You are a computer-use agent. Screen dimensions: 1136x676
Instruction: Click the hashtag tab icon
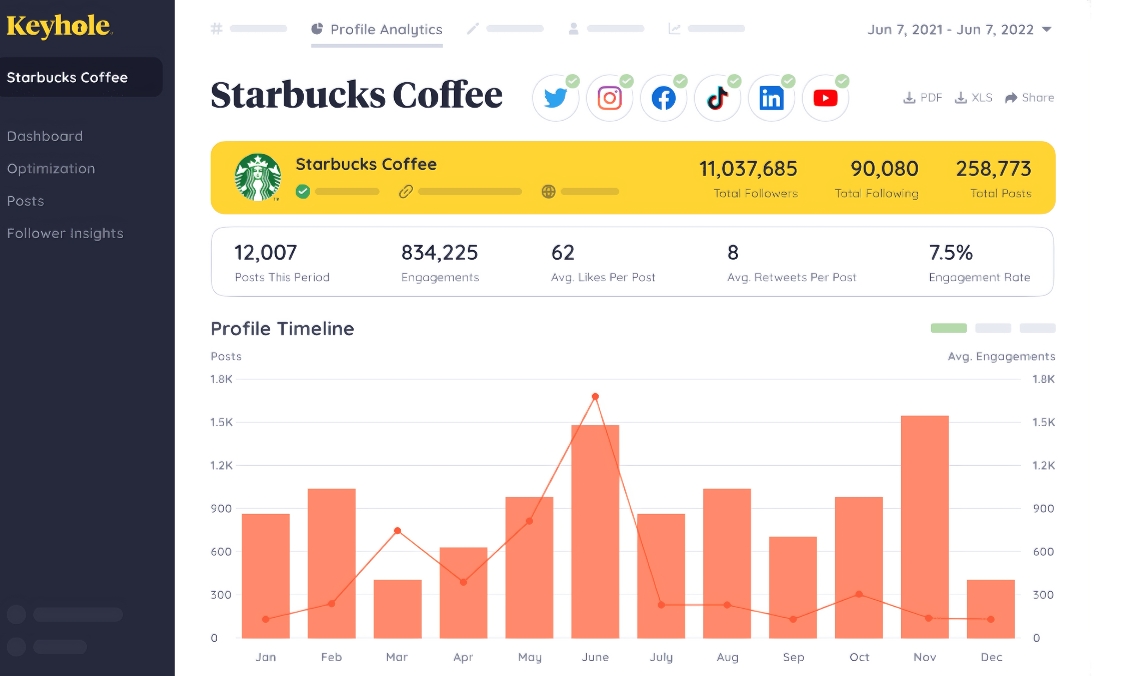pyautogui.click(x=216, y=29)
